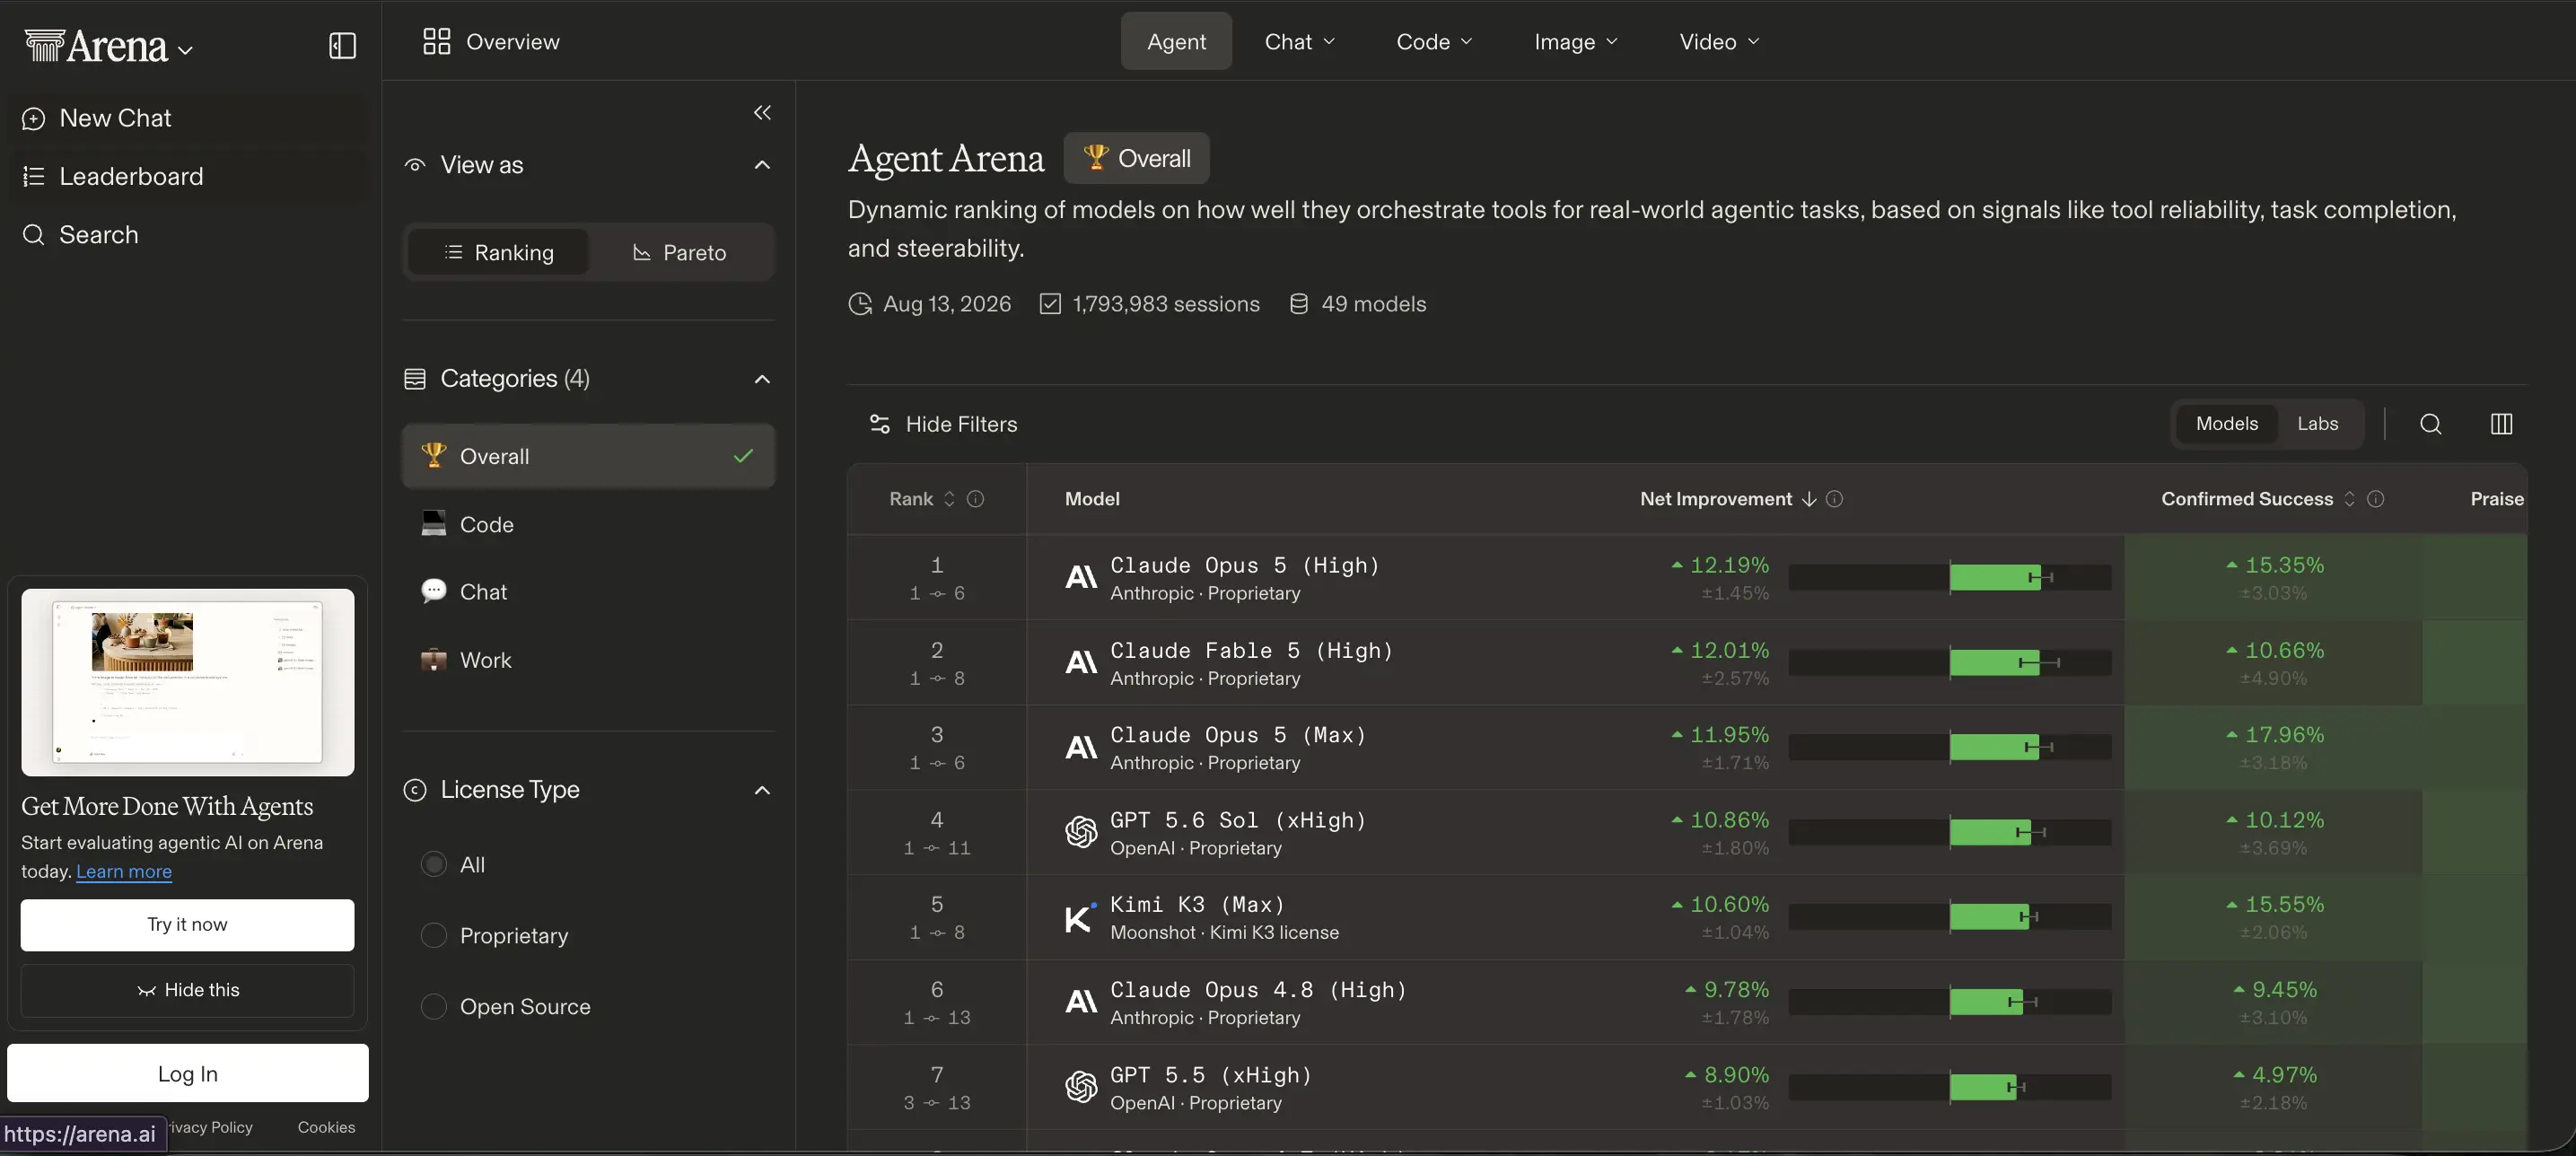This screenshot has width=2576, height=1156.
Task: Click info icon next to Rank header
Action: click(x=975, y=498)
